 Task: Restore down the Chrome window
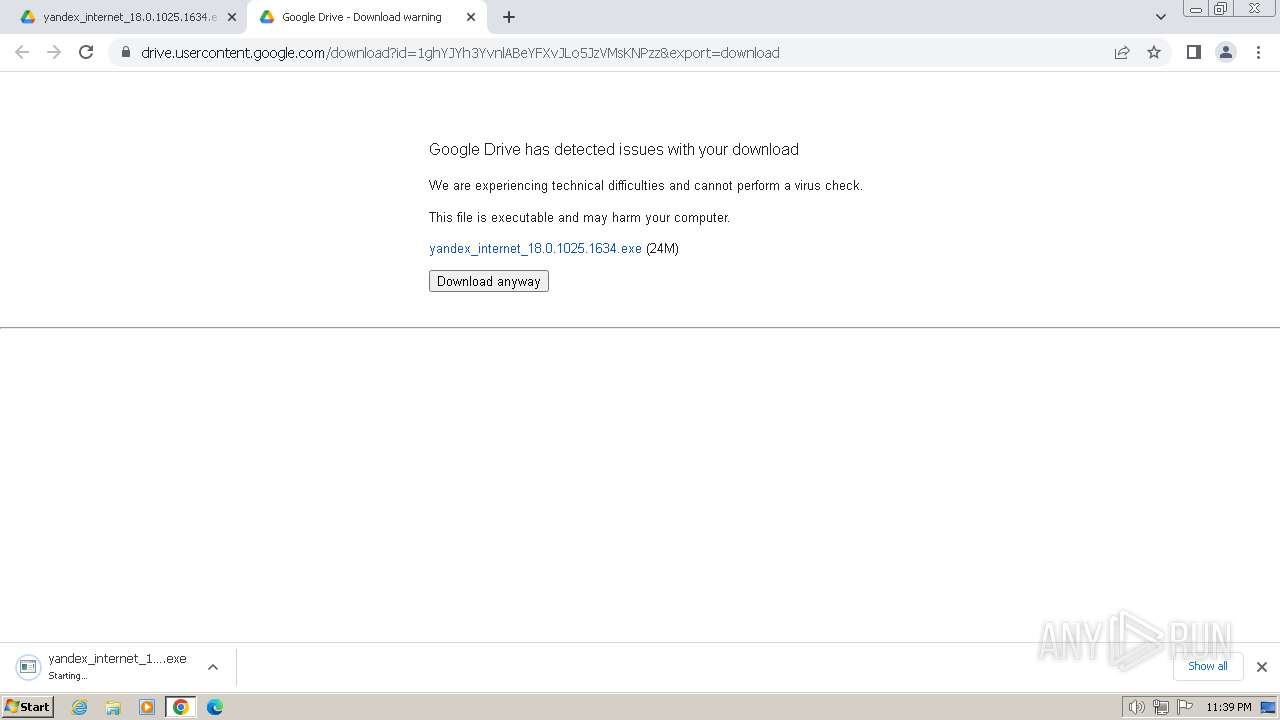(x=1221, y=8)
